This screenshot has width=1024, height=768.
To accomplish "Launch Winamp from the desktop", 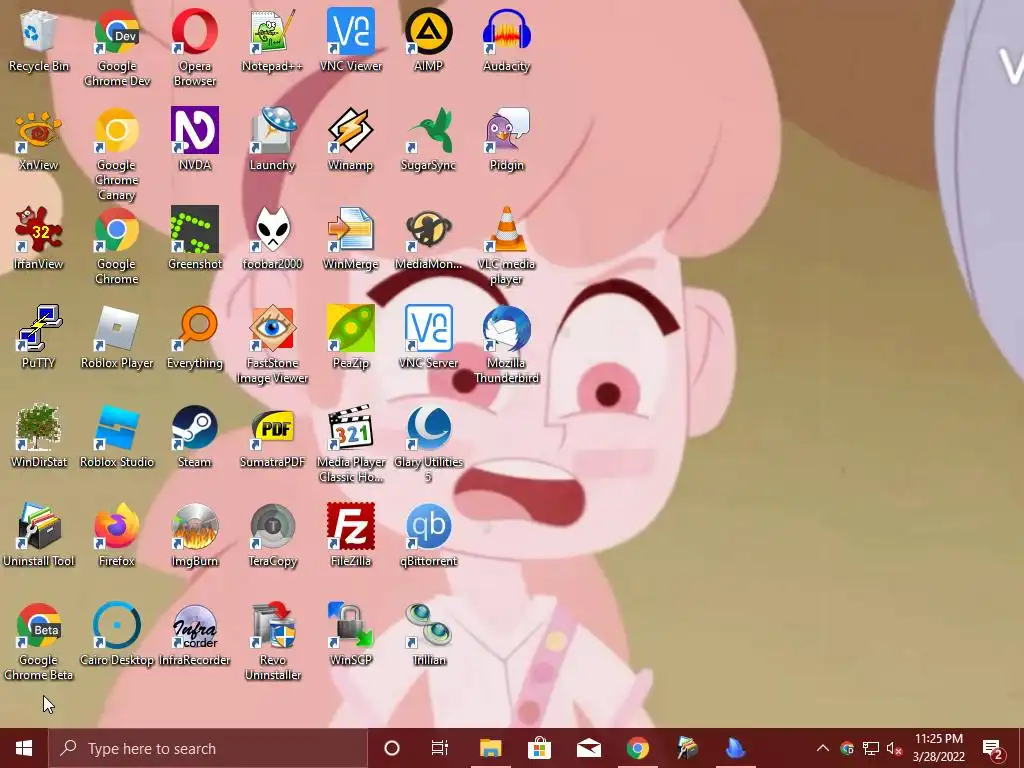I will coord(351,139).
